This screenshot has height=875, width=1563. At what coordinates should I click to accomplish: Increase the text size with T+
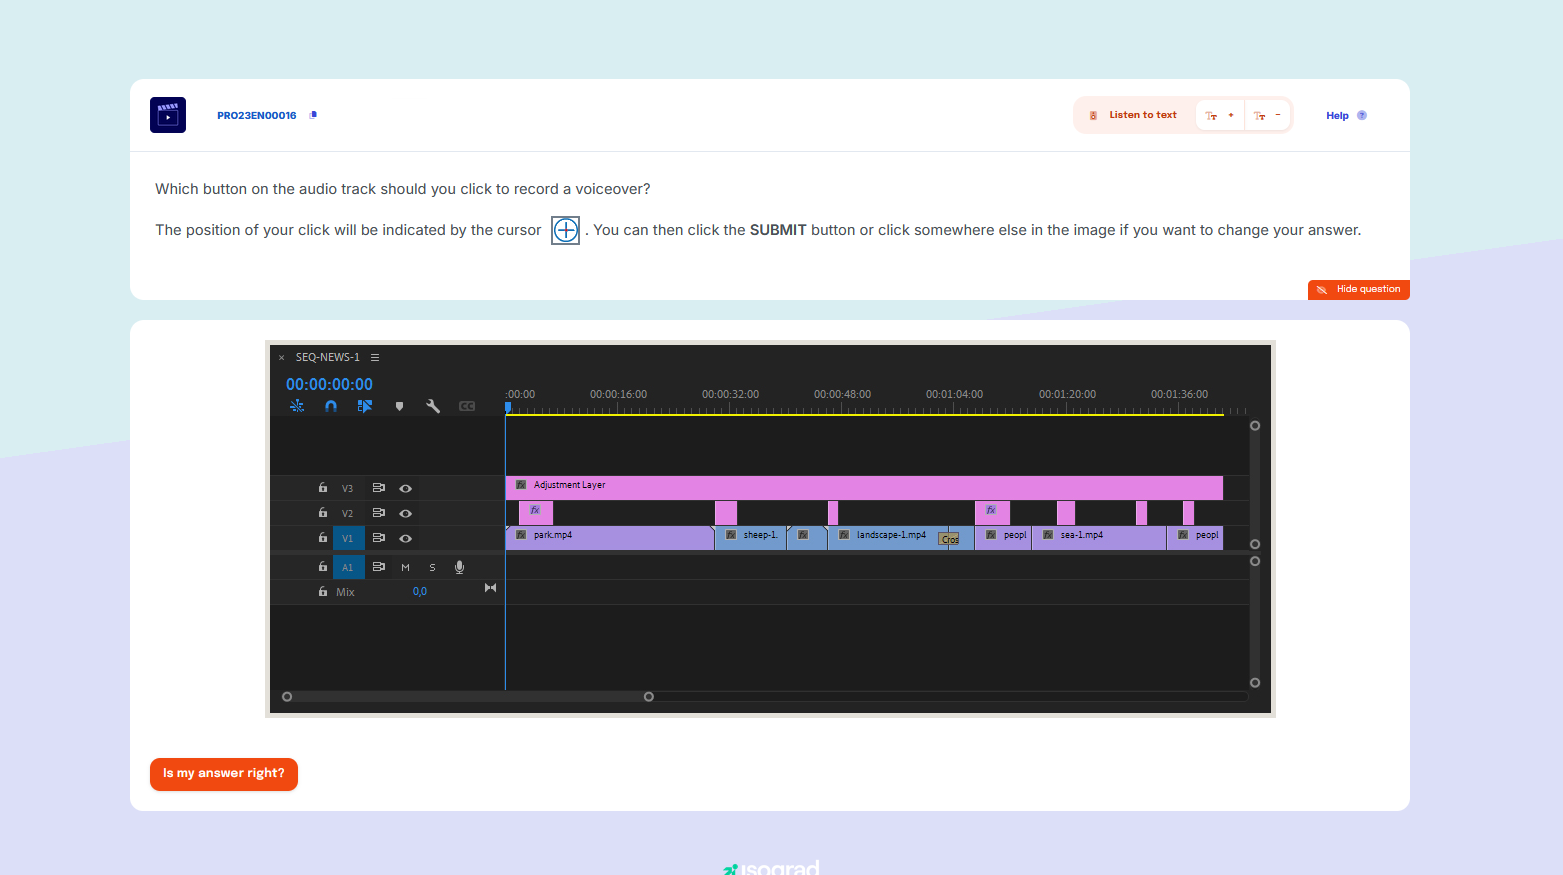pos(1220,115)
